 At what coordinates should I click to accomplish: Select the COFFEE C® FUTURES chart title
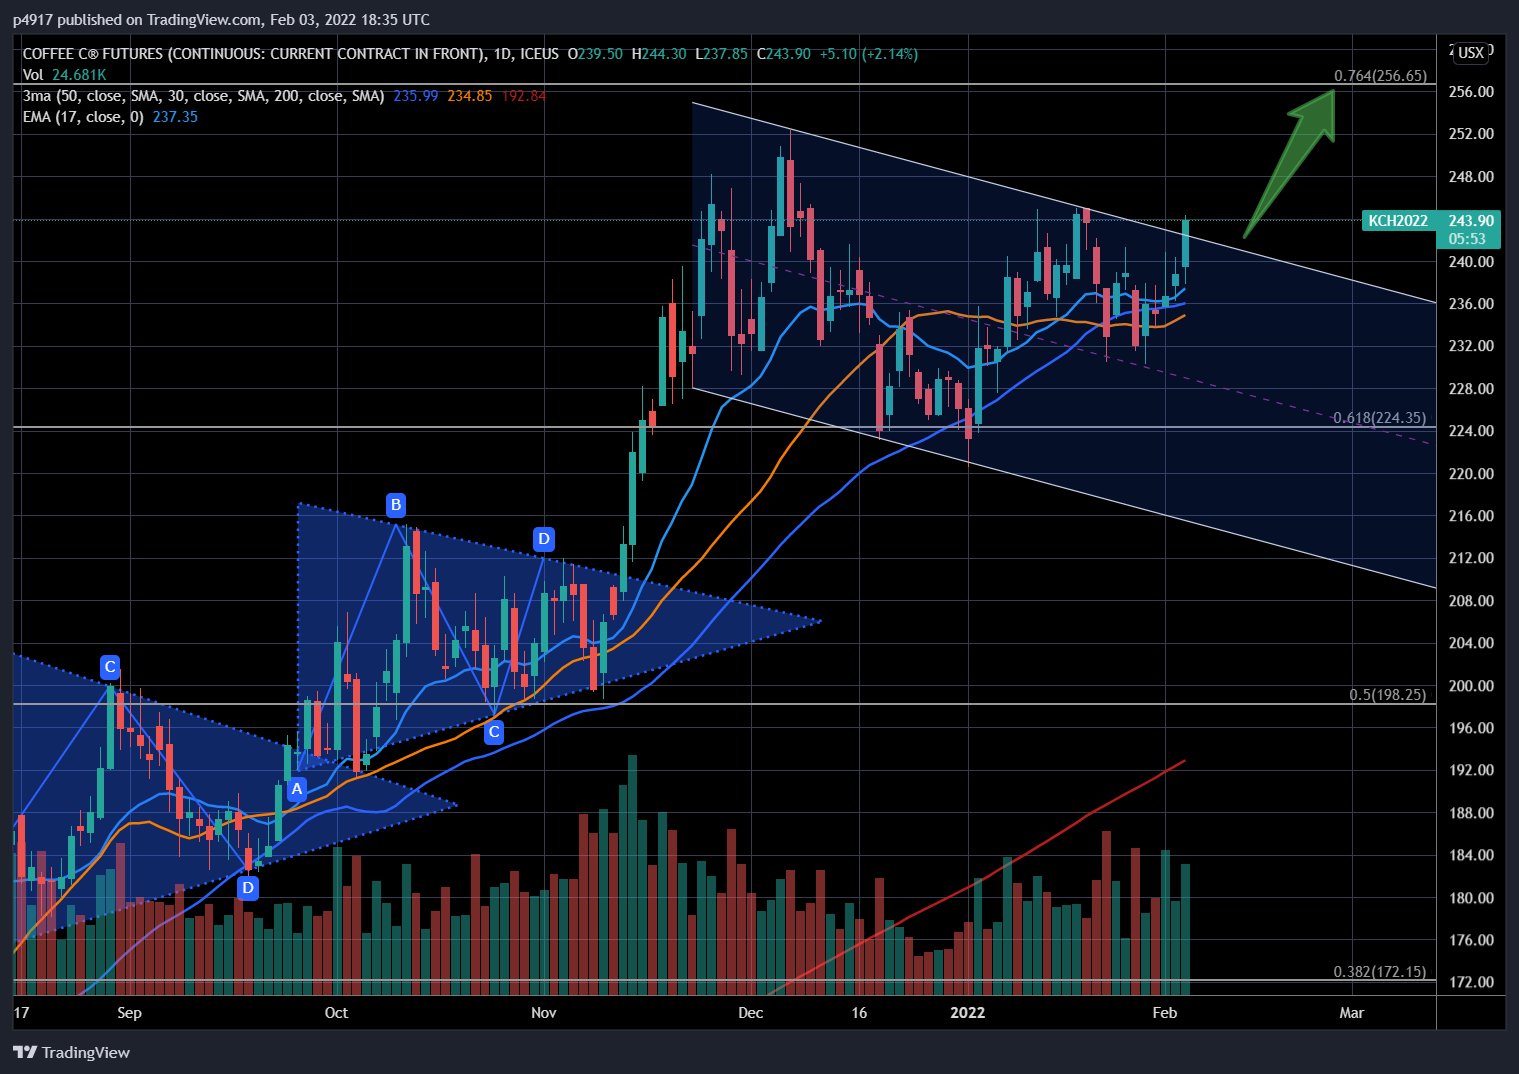point(291,54)
